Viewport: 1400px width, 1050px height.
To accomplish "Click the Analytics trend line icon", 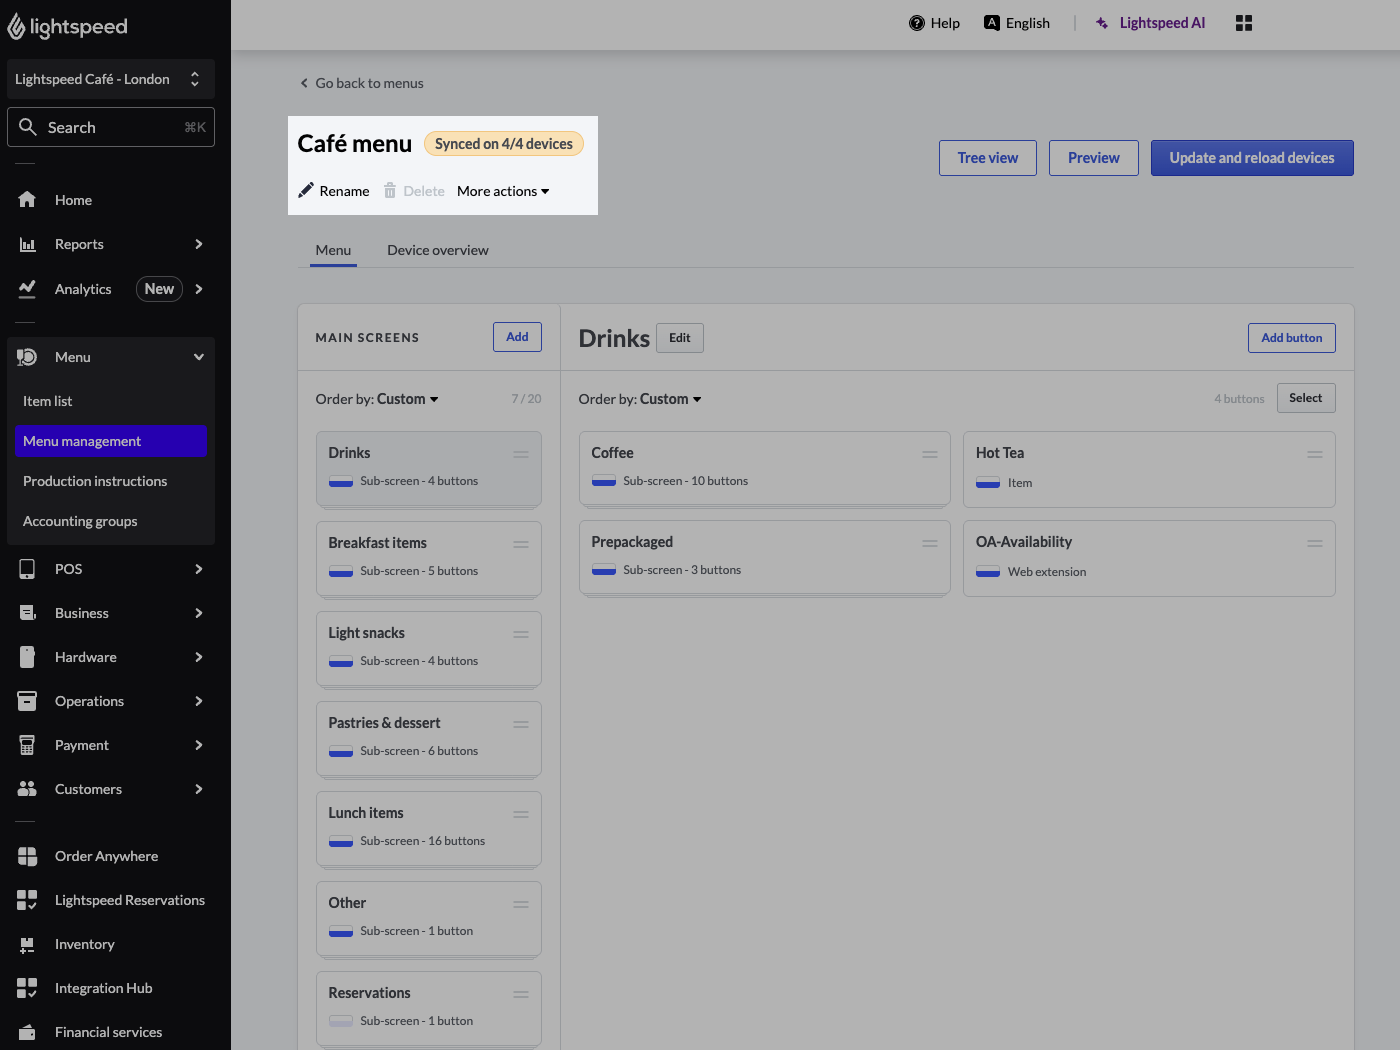I will point(27,289).
